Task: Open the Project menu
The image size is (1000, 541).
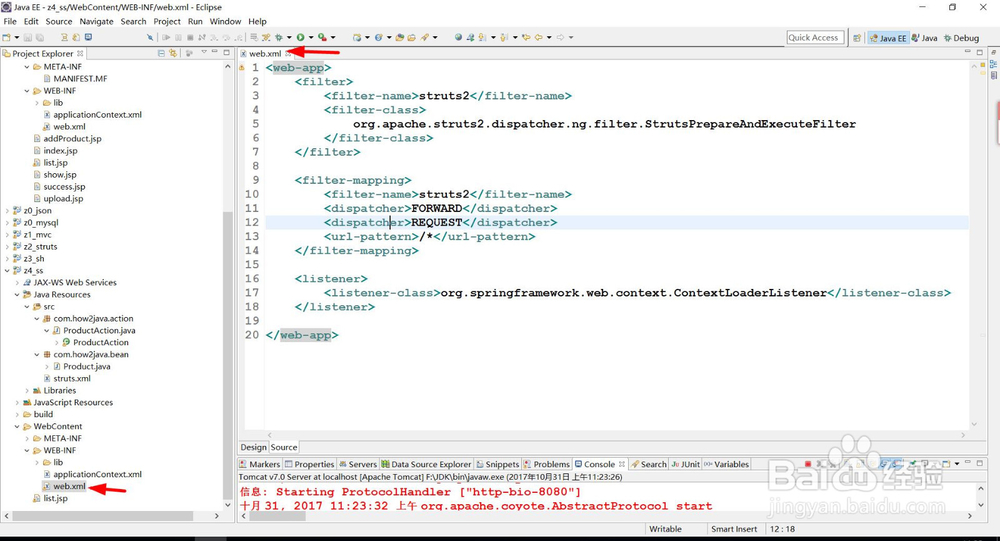Action: tap(167, 21)
